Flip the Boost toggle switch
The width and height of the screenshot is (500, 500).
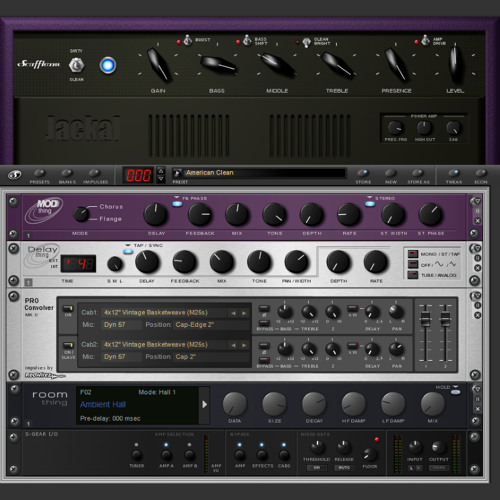[188, 40]
